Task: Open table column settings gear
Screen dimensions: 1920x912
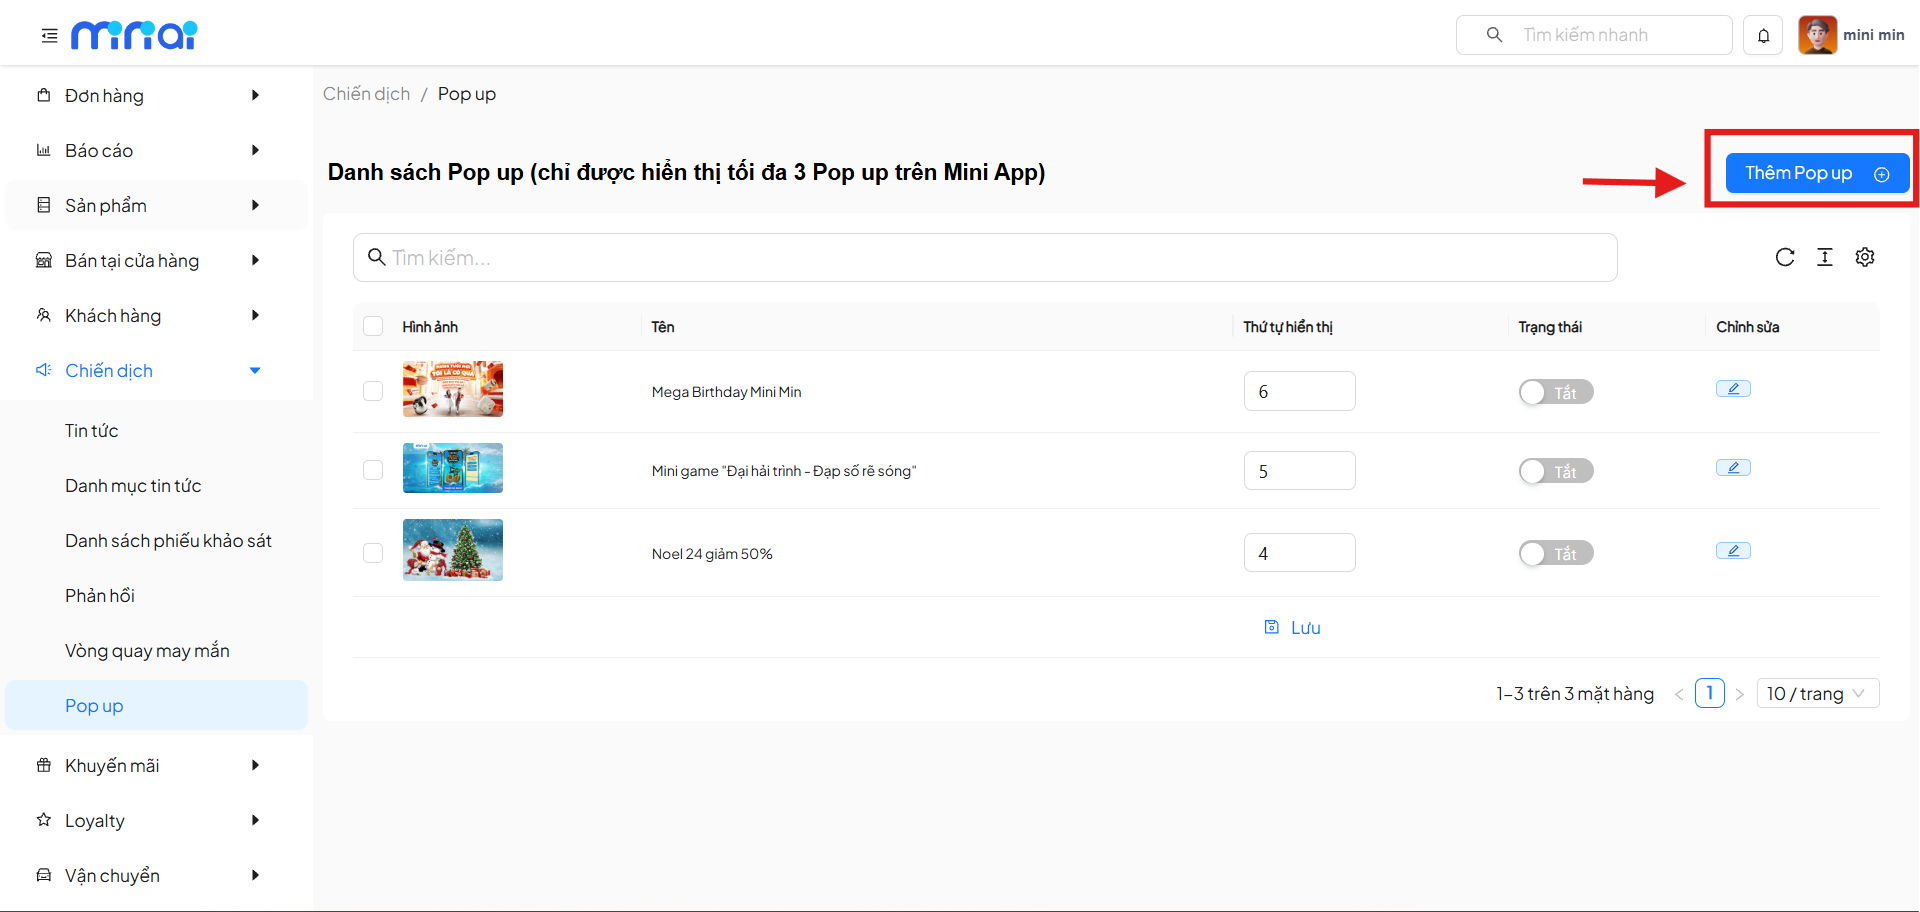Action: coord(1864,257)
